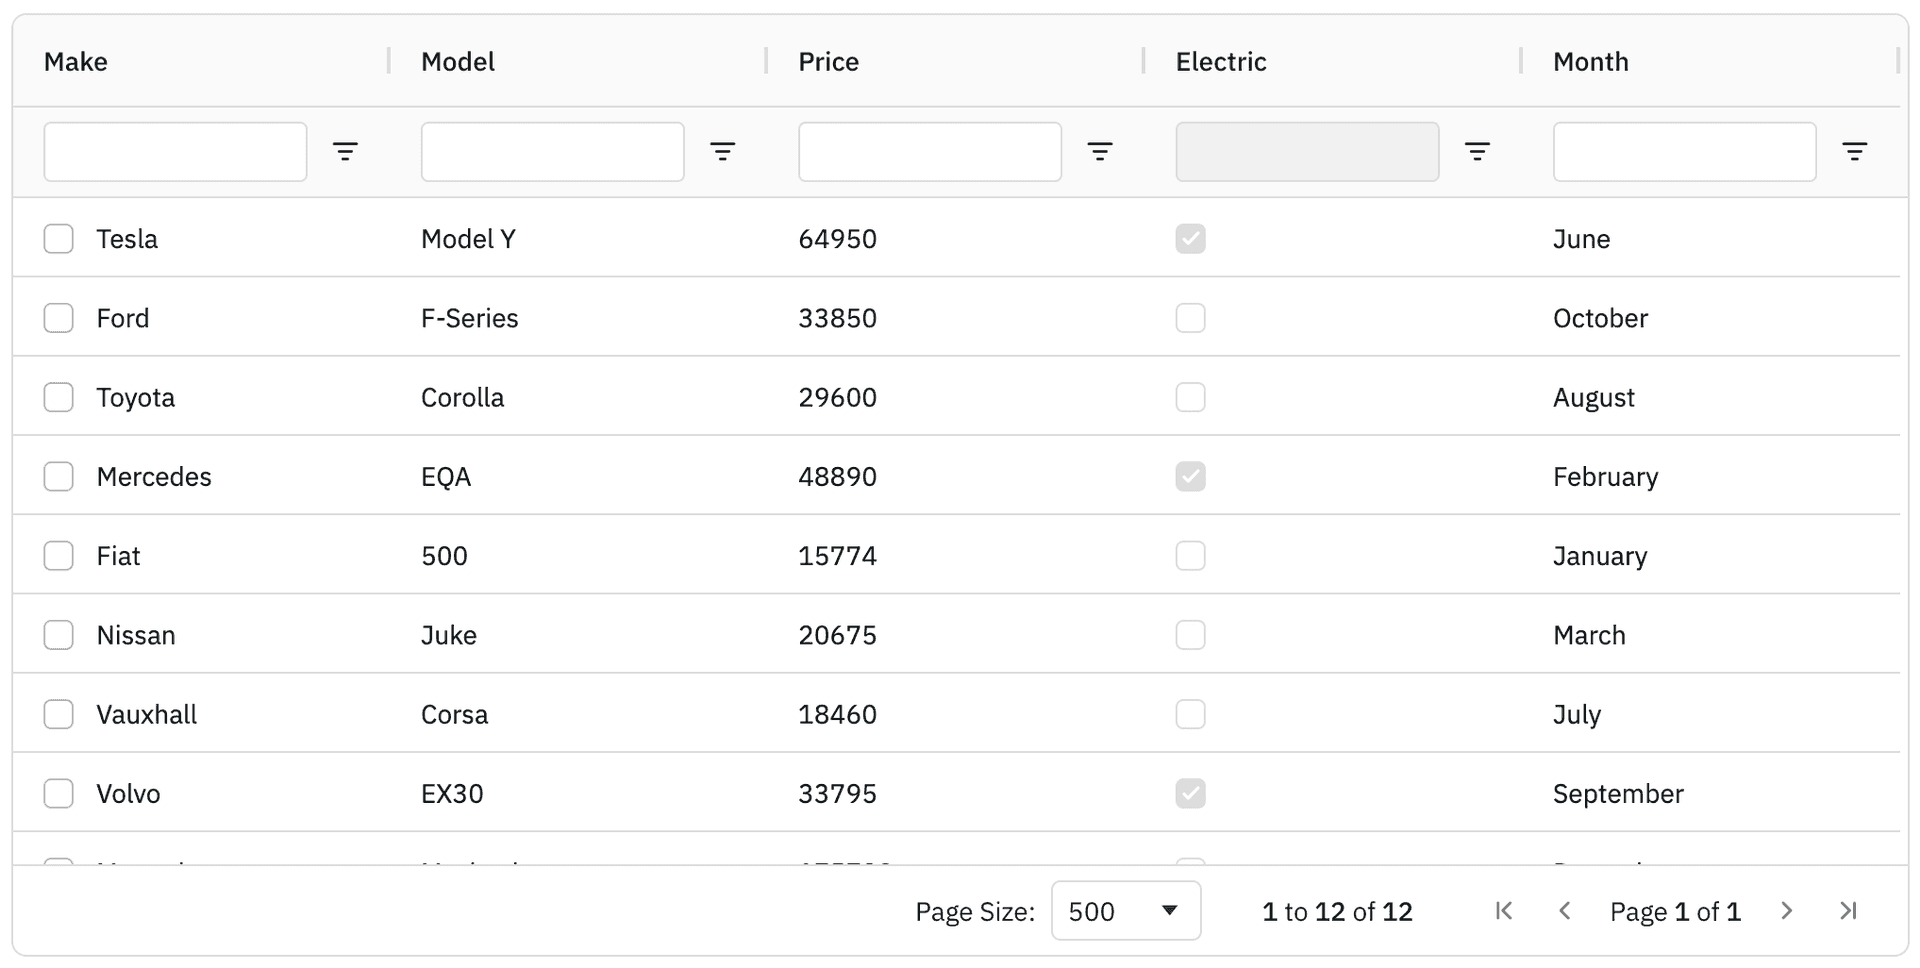Toggle Electric checkbox in the Nissan row
1920x968 pixels.
coord(1191,635)
